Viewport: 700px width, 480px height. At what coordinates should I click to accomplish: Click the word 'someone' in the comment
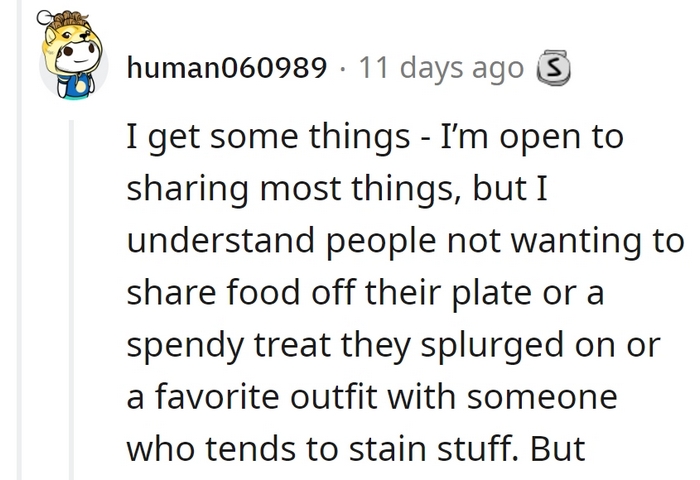[x=542, y=397]
